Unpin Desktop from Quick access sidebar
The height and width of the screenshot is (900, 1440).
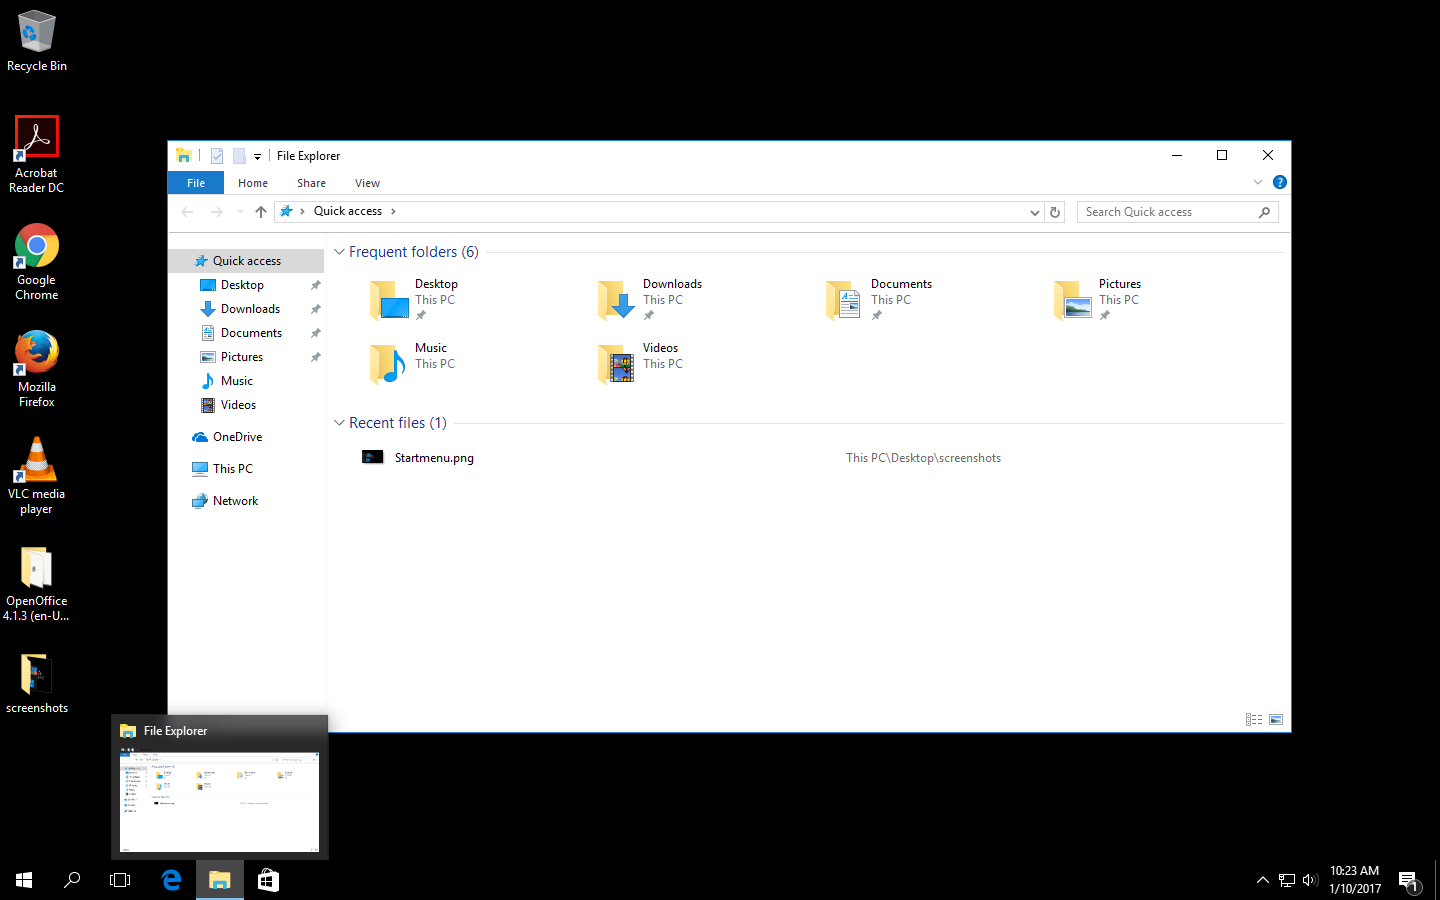tap(315, 285)
